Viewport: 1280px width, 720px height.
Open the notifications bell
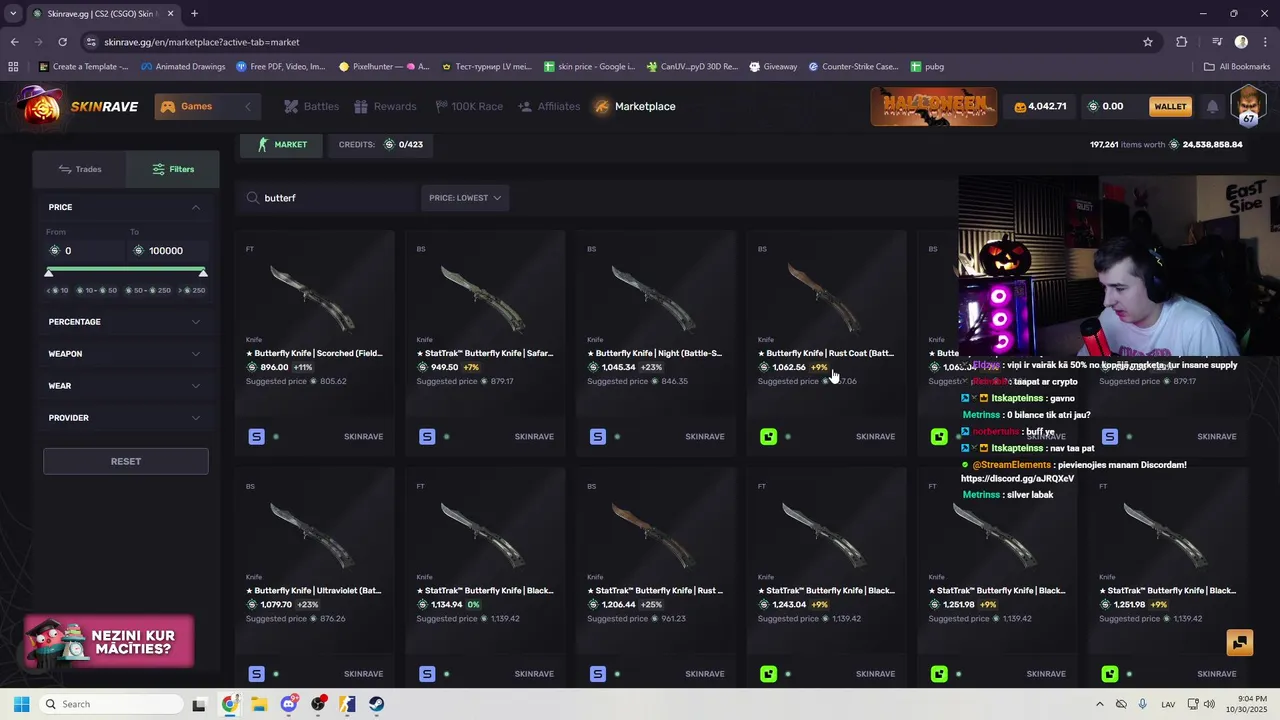pyautogui.click(x=1212, y=106)
